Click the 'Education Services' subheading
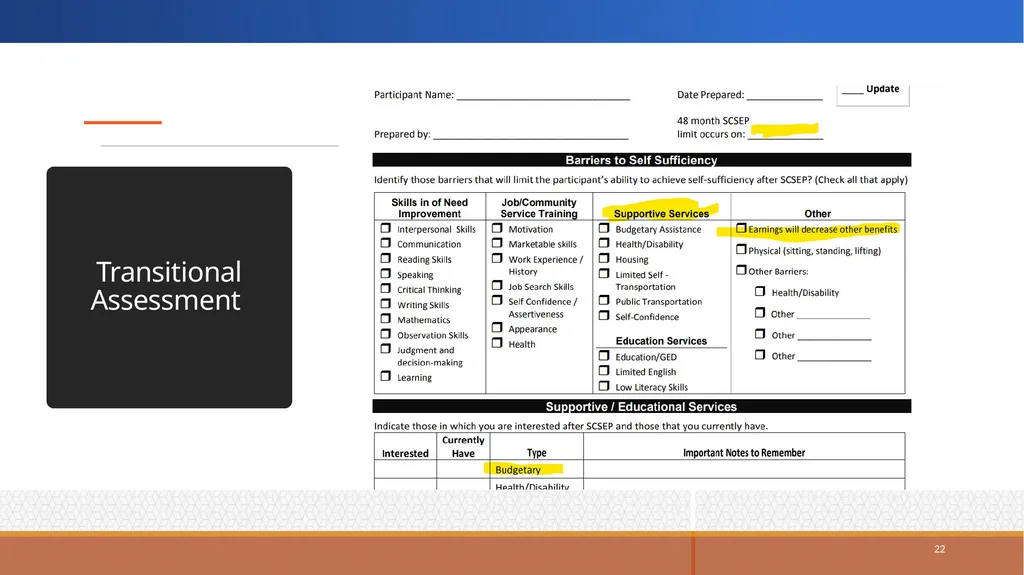Screen dimensions: 1024x575 [661, 341]
